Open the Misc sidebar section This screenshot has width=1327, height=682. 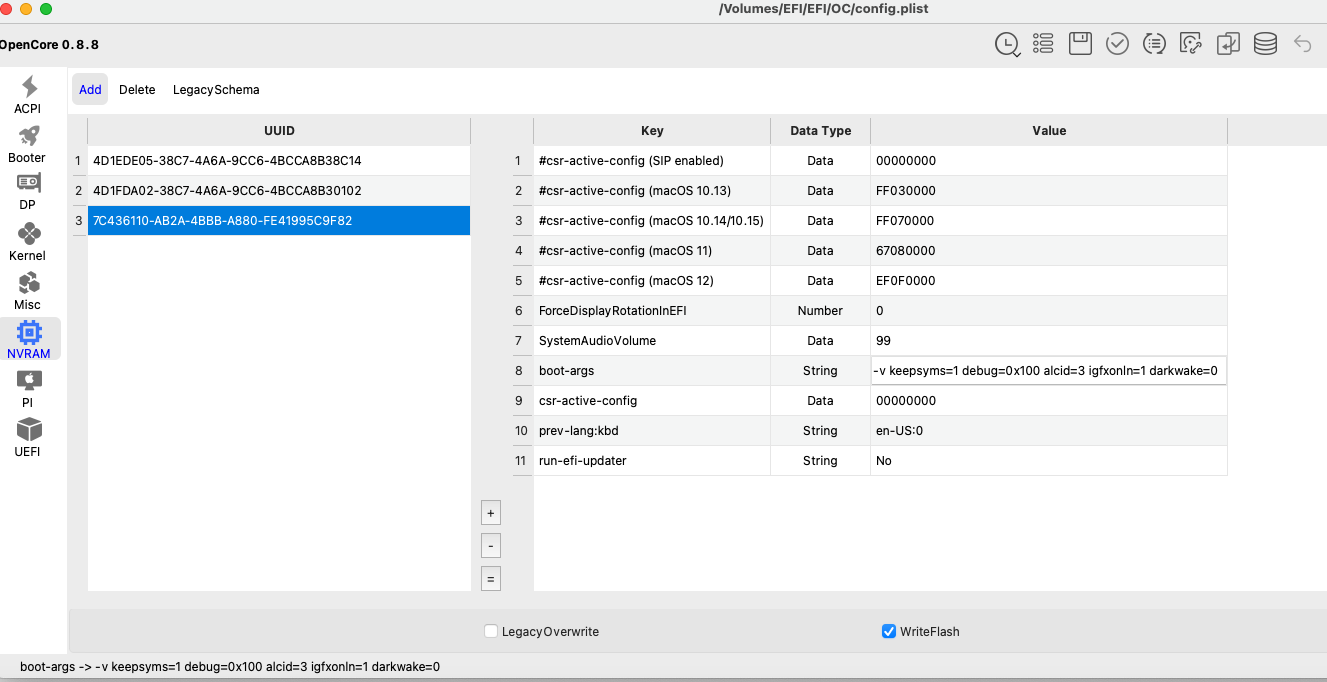click(x=28, y=290)
